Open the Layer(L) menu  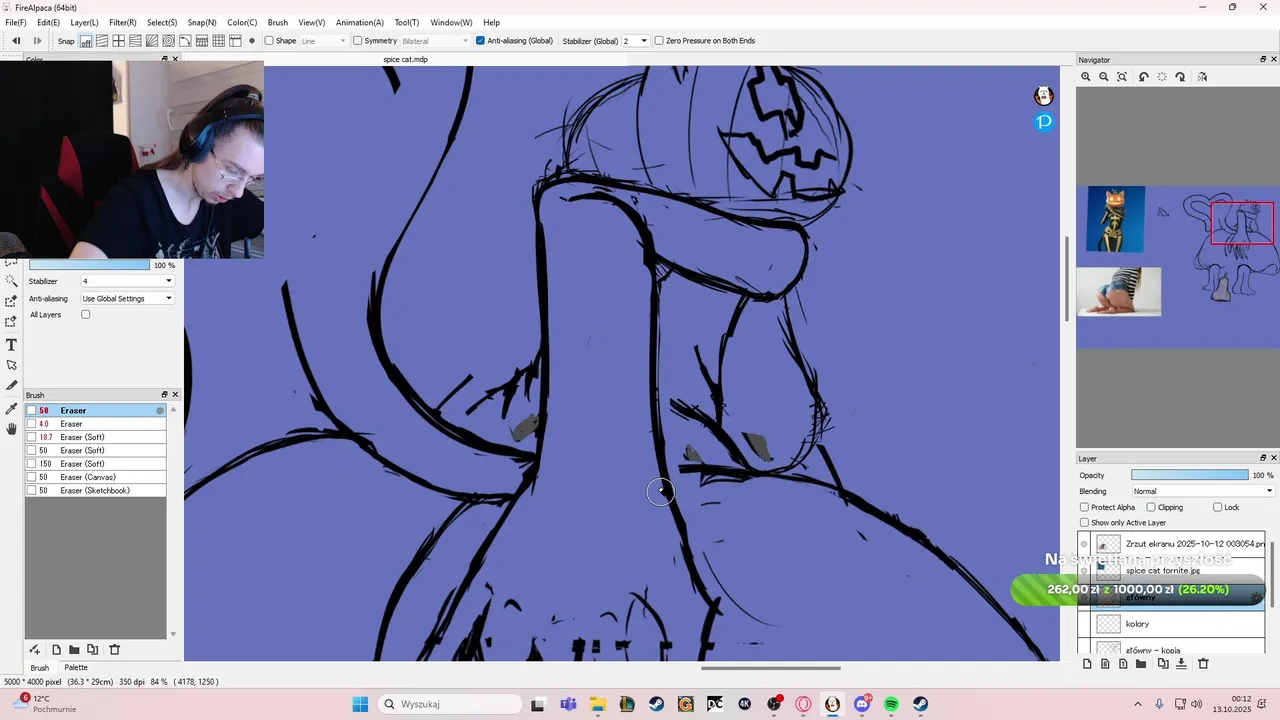click(84, 22)
